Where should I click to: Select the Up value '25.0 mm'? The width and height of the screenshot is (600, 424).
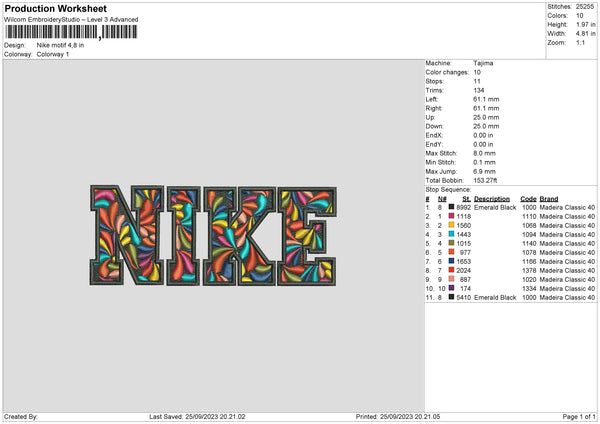pos(486,117)
